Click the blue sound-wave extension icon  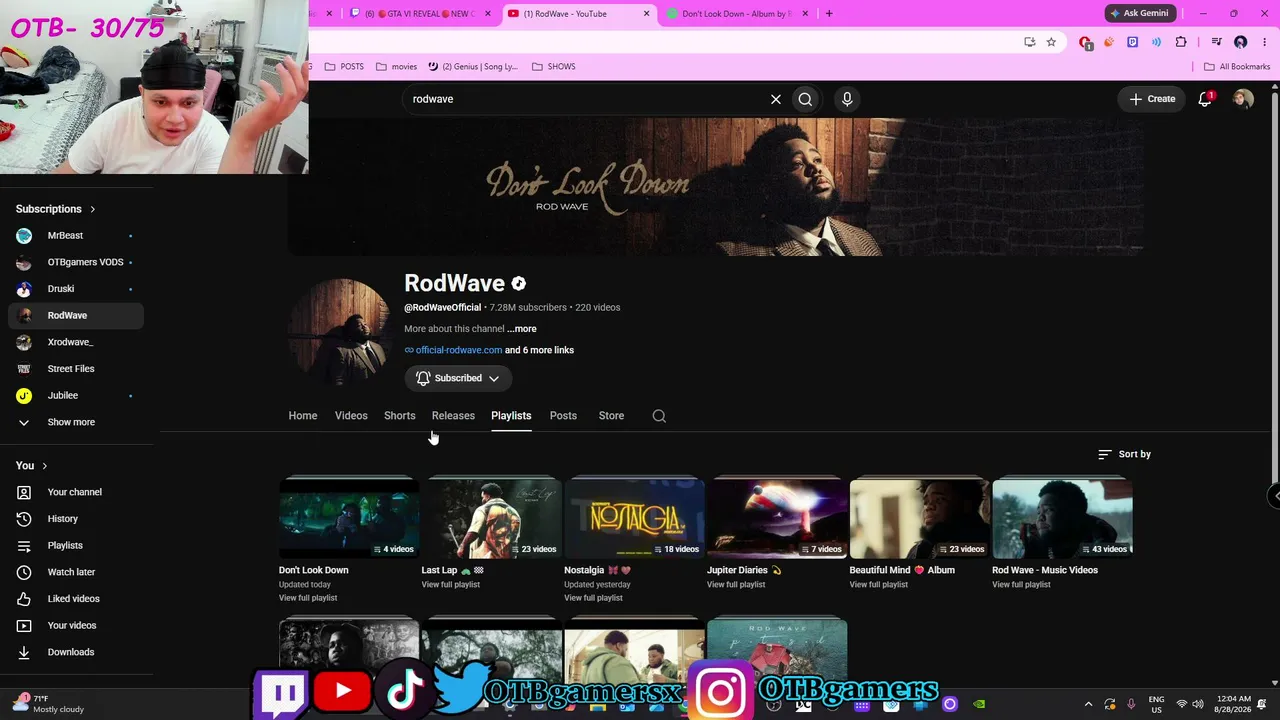[1157, 42]
